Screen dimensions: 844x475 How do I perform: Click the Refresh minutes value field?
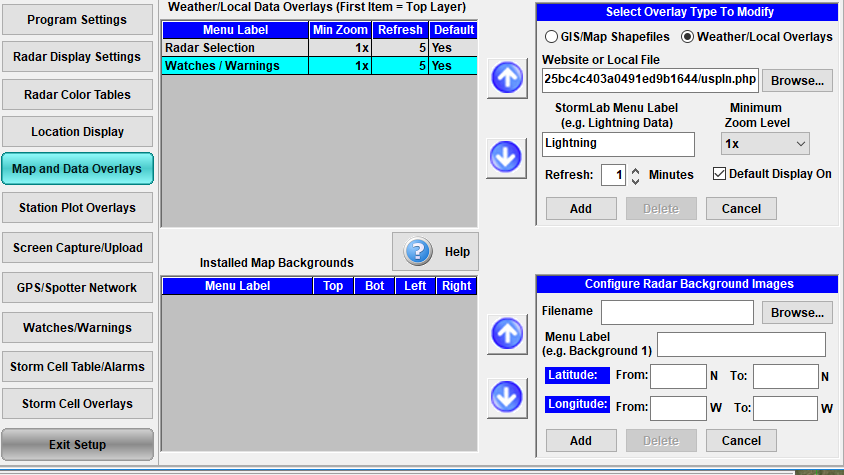pos(614,175)
